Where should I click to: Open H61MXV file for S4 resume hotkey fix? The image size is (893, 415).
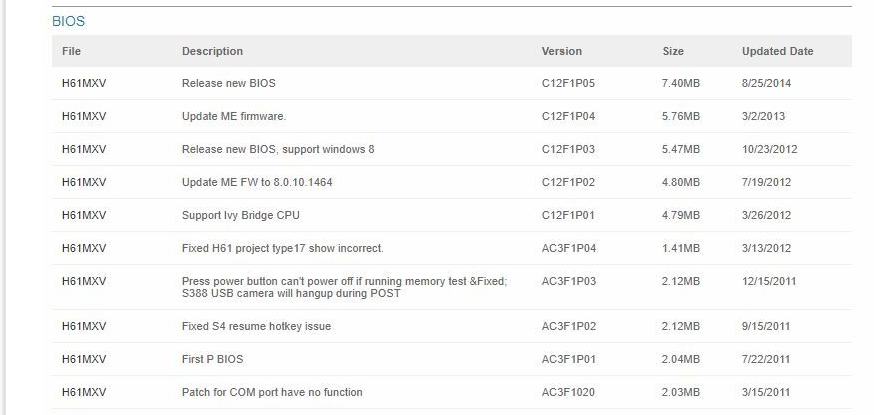click(x=84, y=326)
